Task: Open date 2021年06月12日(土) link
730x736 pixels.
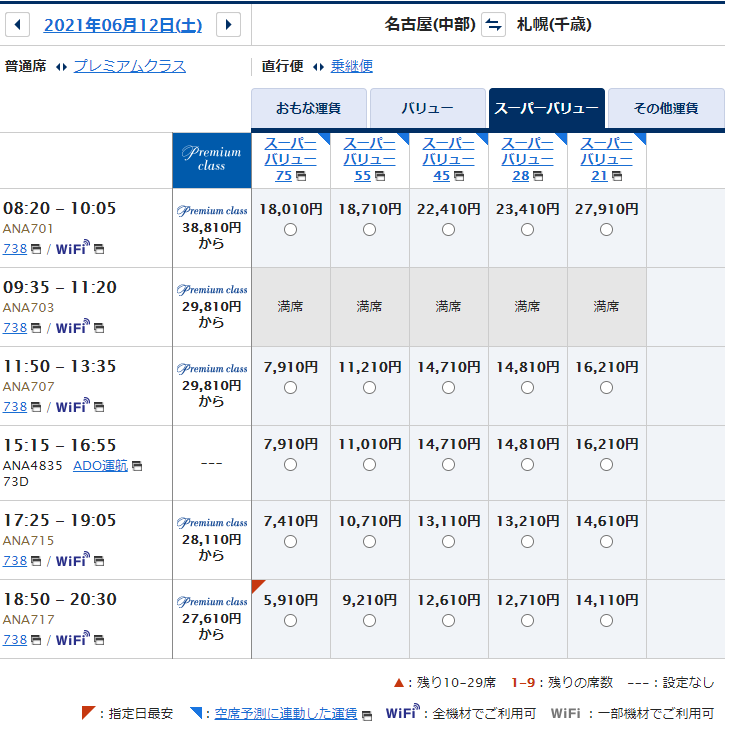Action: [x=123, y=25]
